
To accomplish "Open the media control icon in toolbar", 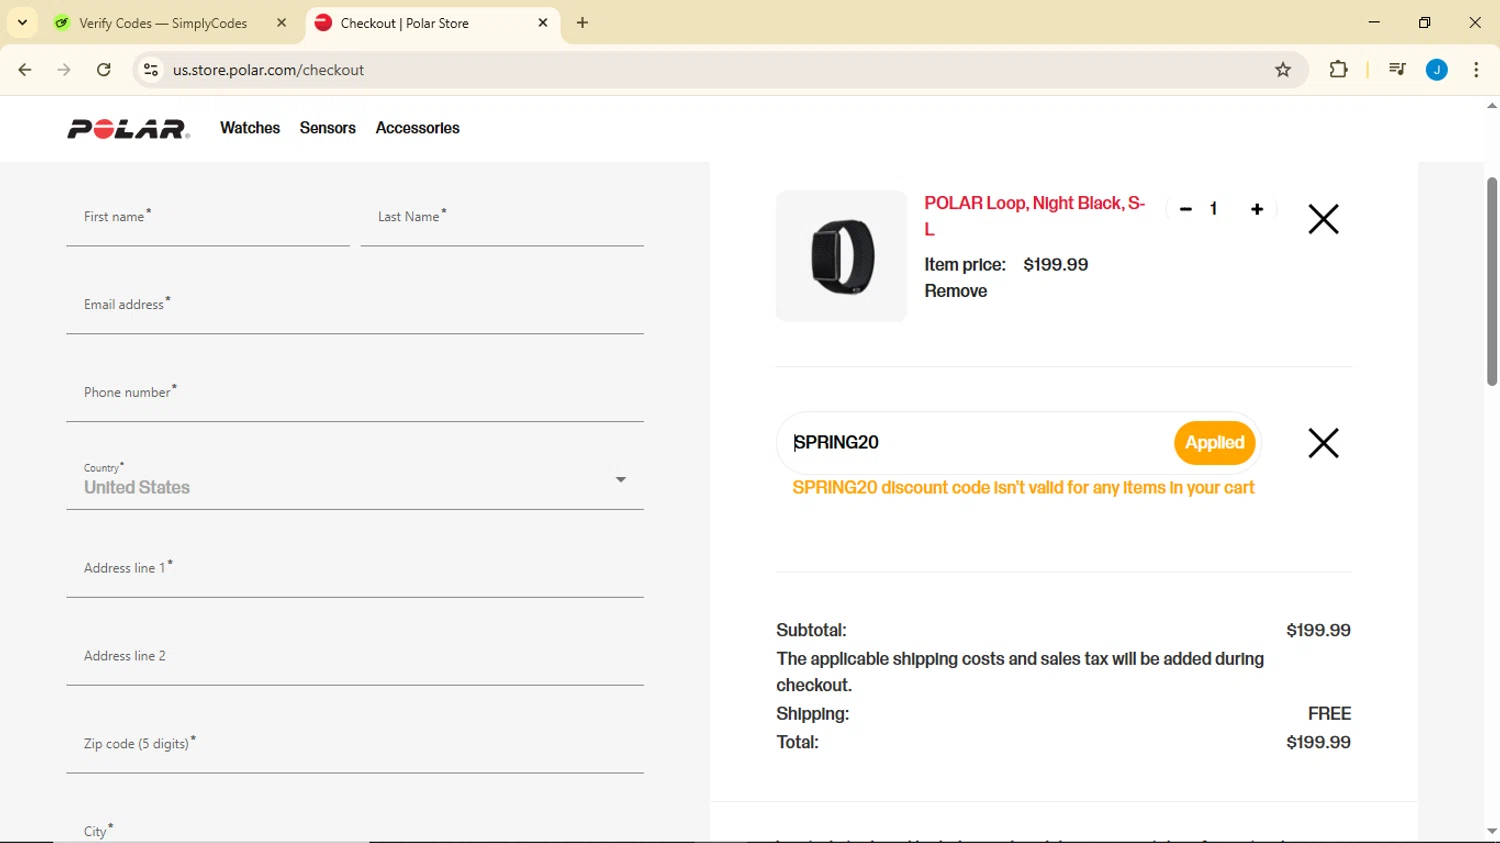I will point(1397,70).
